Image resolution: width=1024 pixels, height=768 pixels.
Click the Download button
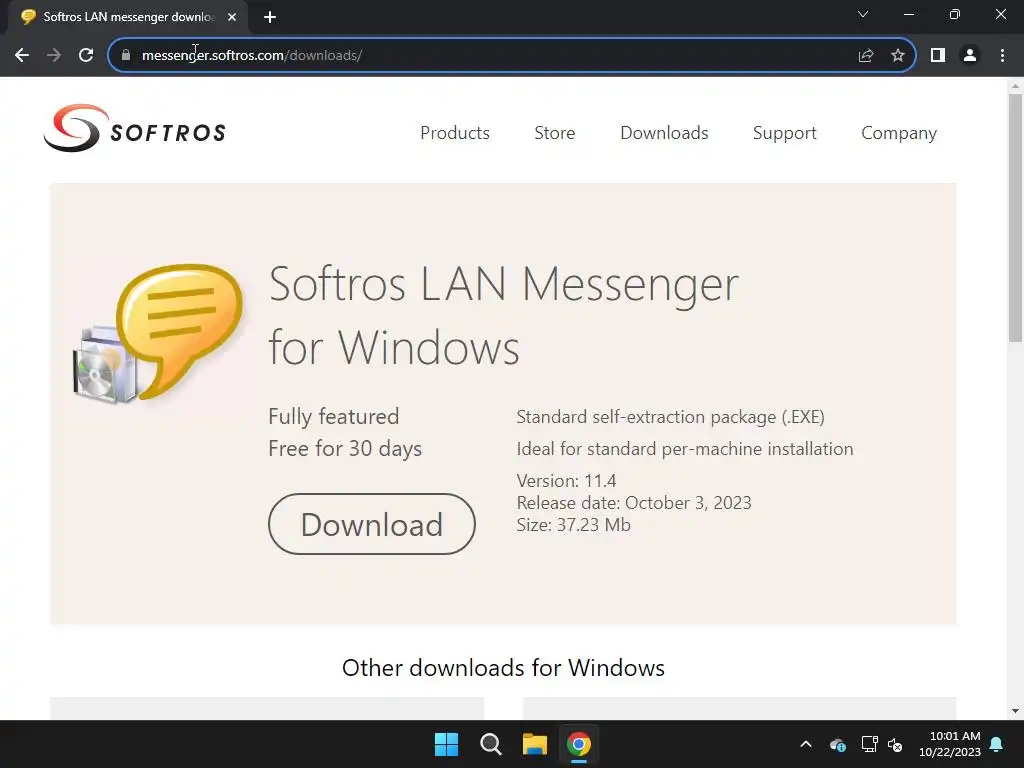372,524
